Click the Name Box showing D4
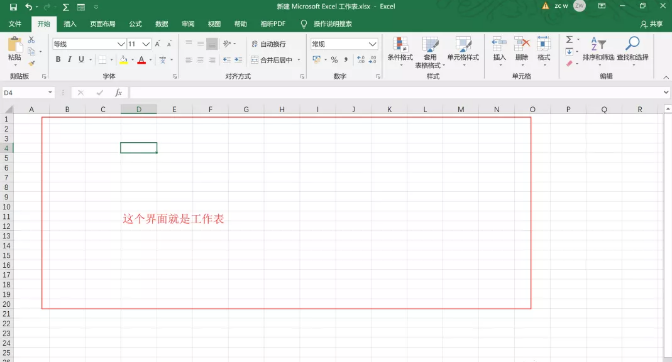The width and height of the screenshot is (672, 362). tap(28, 93)
